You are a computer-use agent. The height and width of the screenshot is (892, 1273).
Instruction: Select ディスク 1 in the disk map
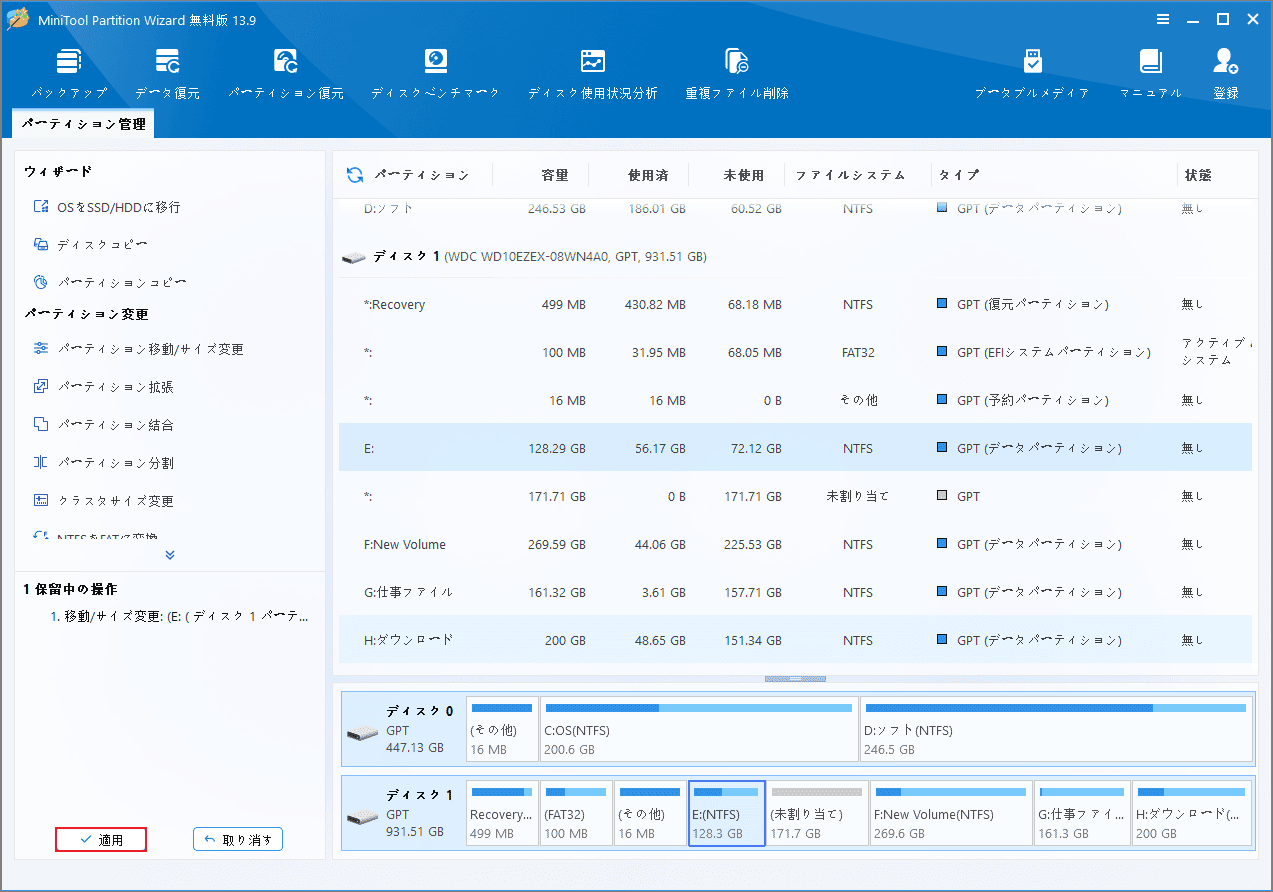point(403,813)
